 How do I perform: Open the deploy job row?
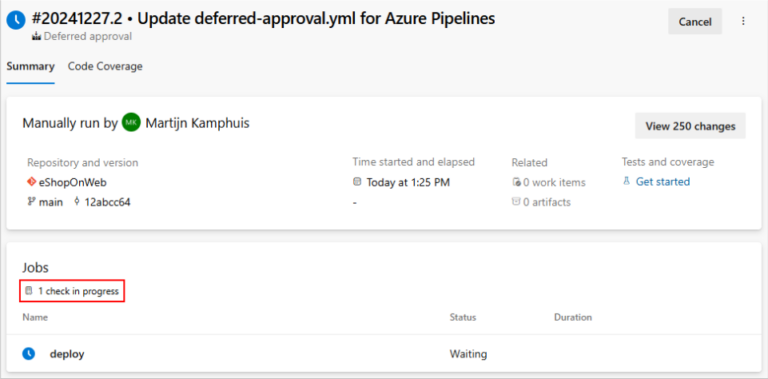coord(384,354)
